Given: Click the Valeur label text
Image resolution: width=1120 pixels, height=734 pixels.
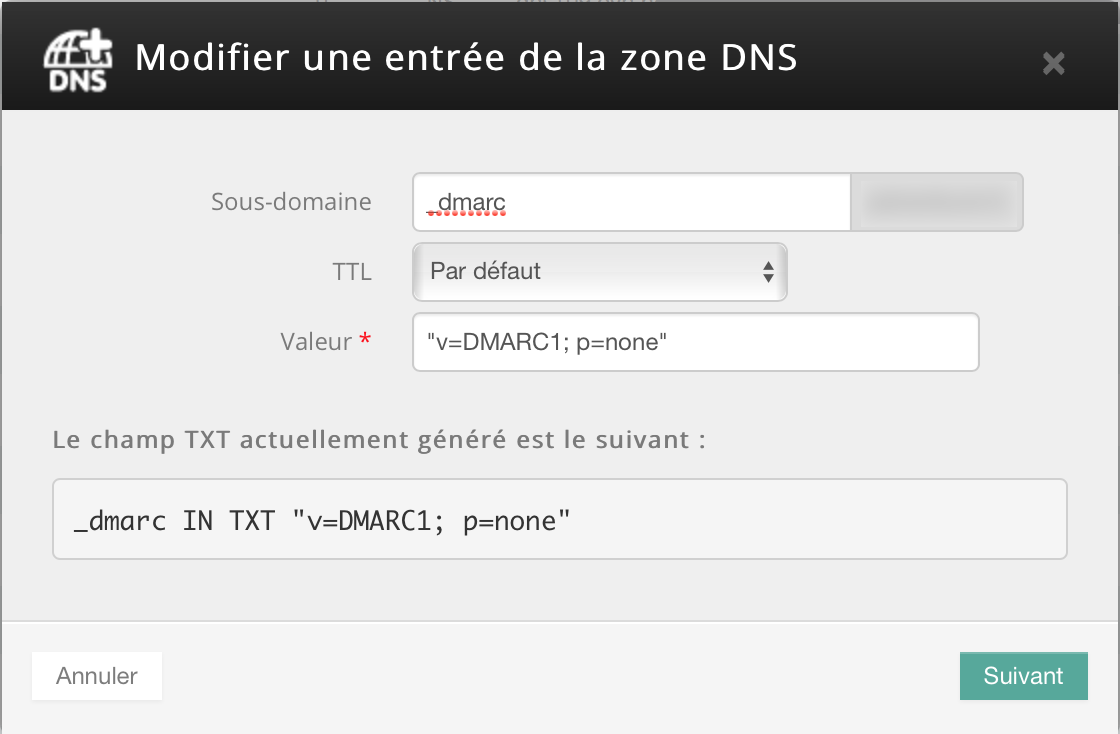Looking at the screenshot, I should click(x=316, y=342).
